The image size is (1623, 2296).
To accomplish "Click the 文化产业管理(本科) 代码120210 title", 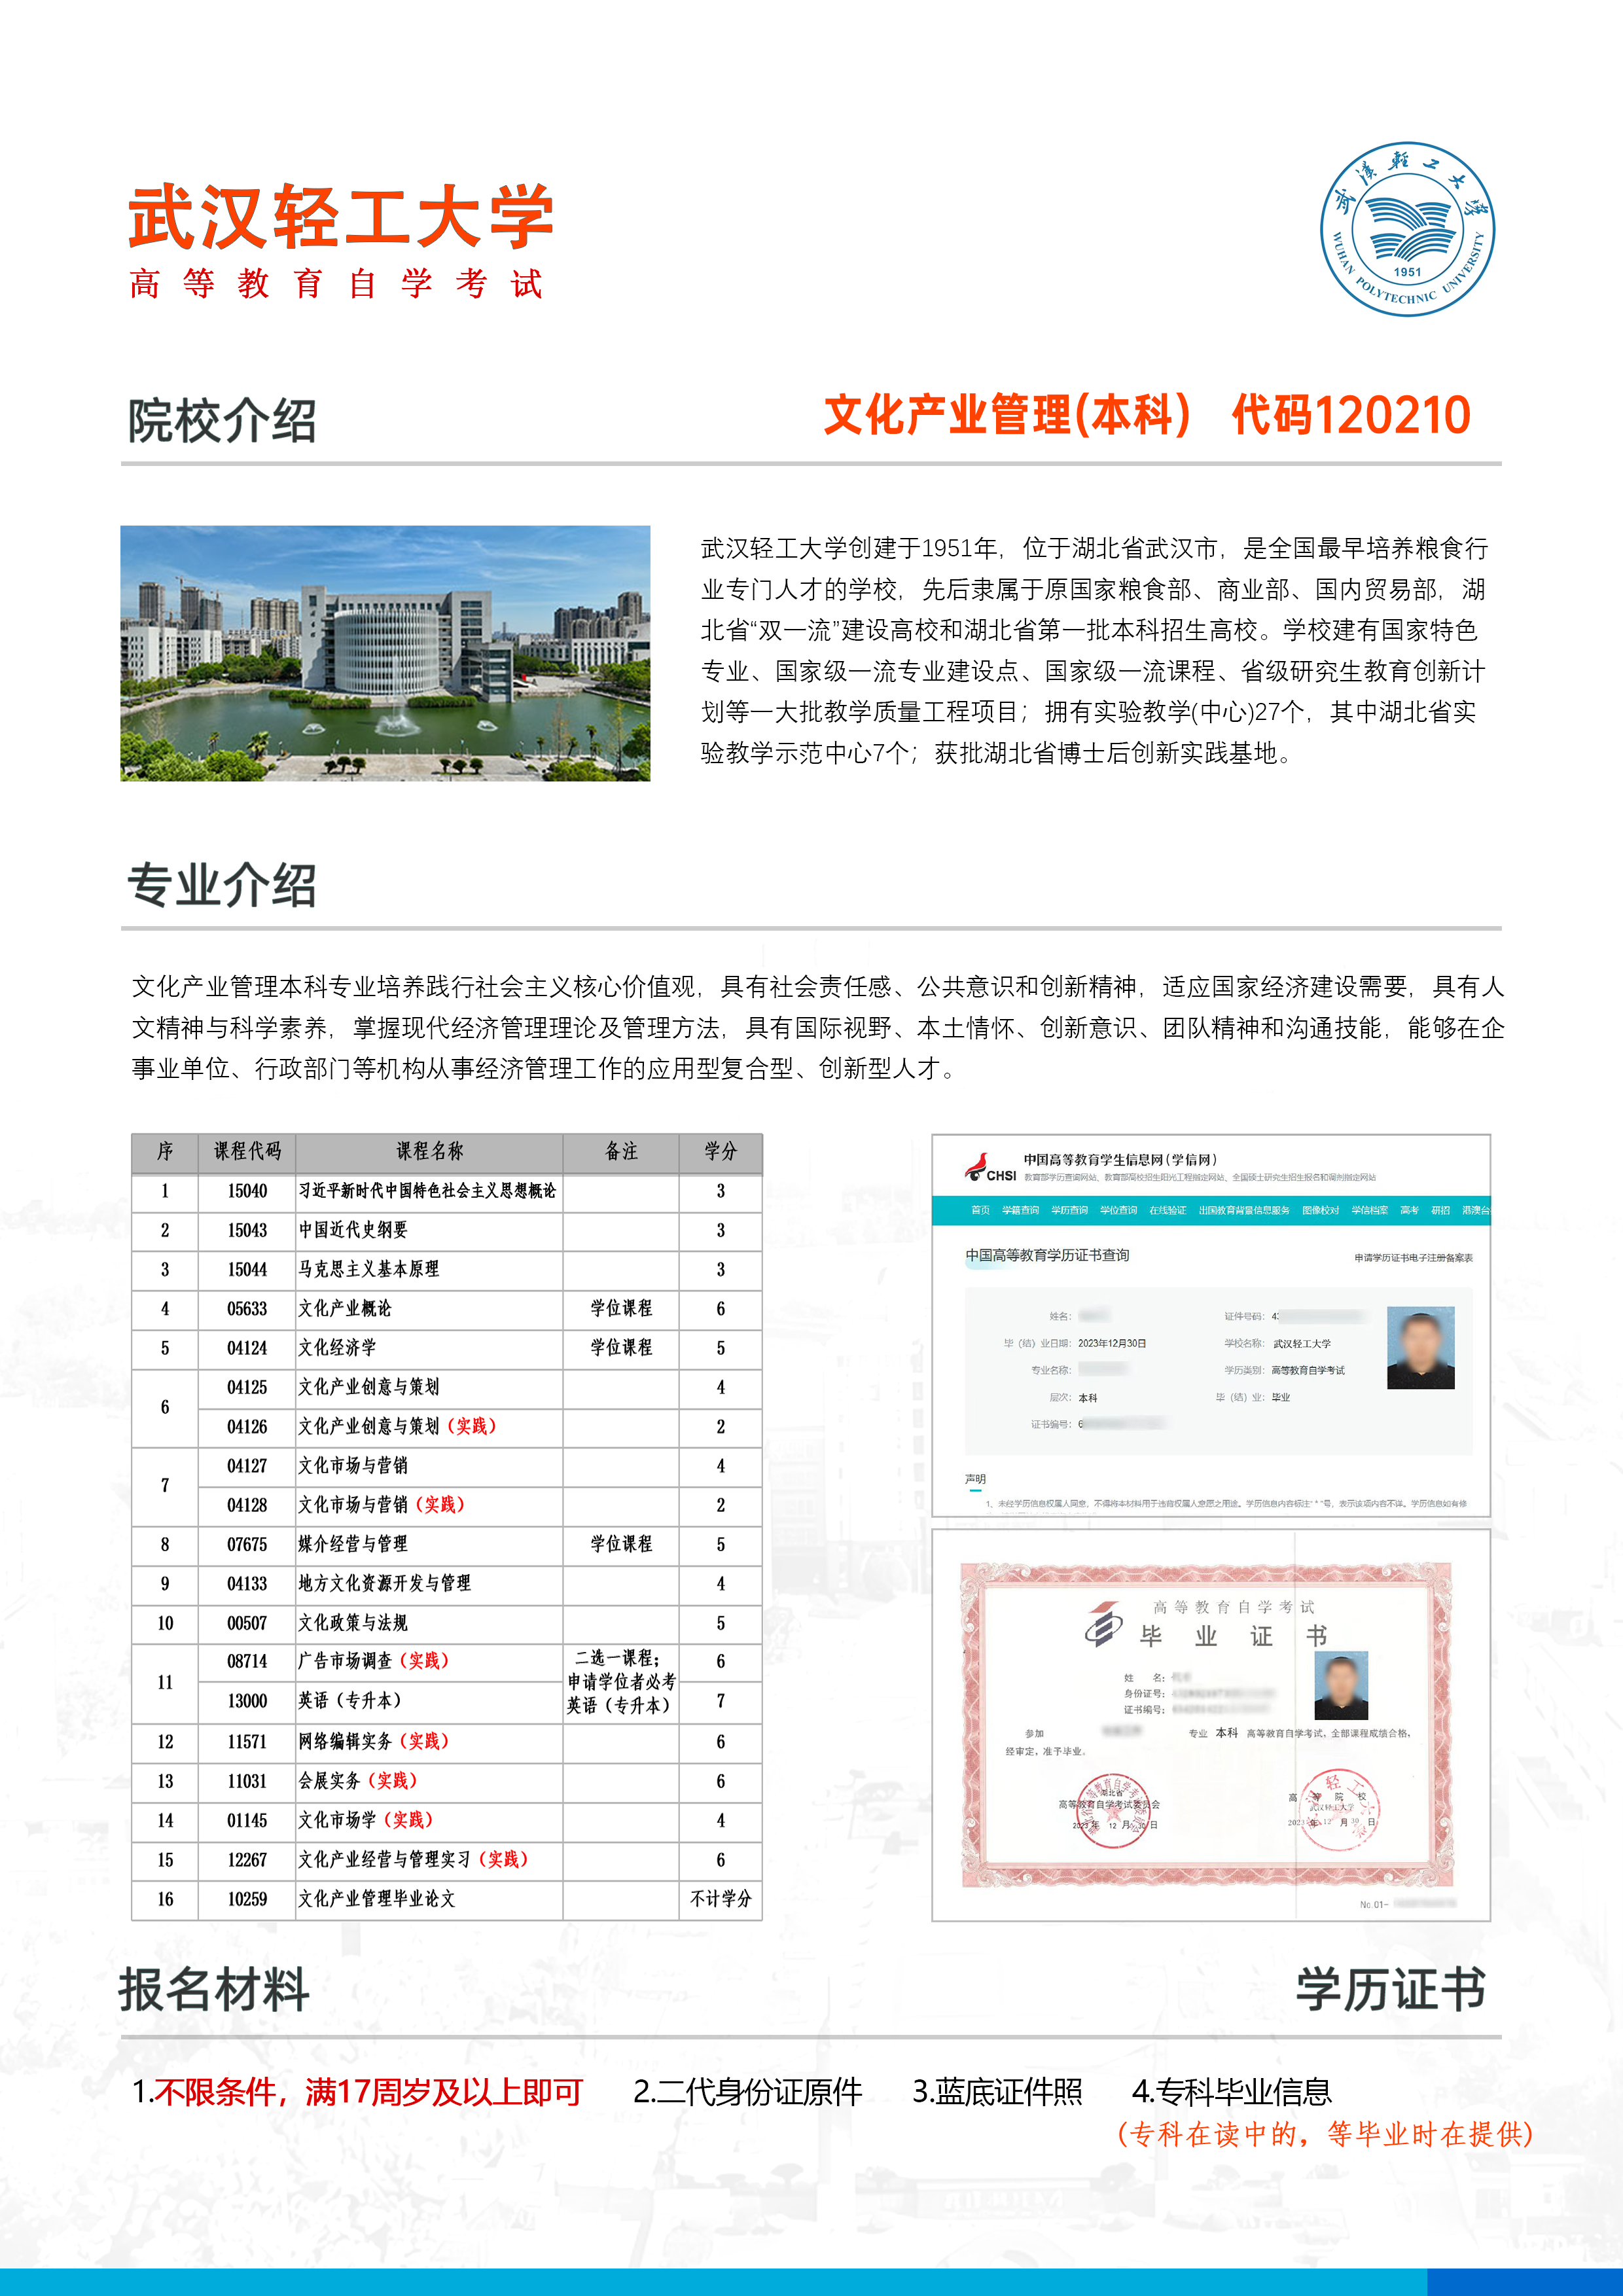I will [1147, 415].
